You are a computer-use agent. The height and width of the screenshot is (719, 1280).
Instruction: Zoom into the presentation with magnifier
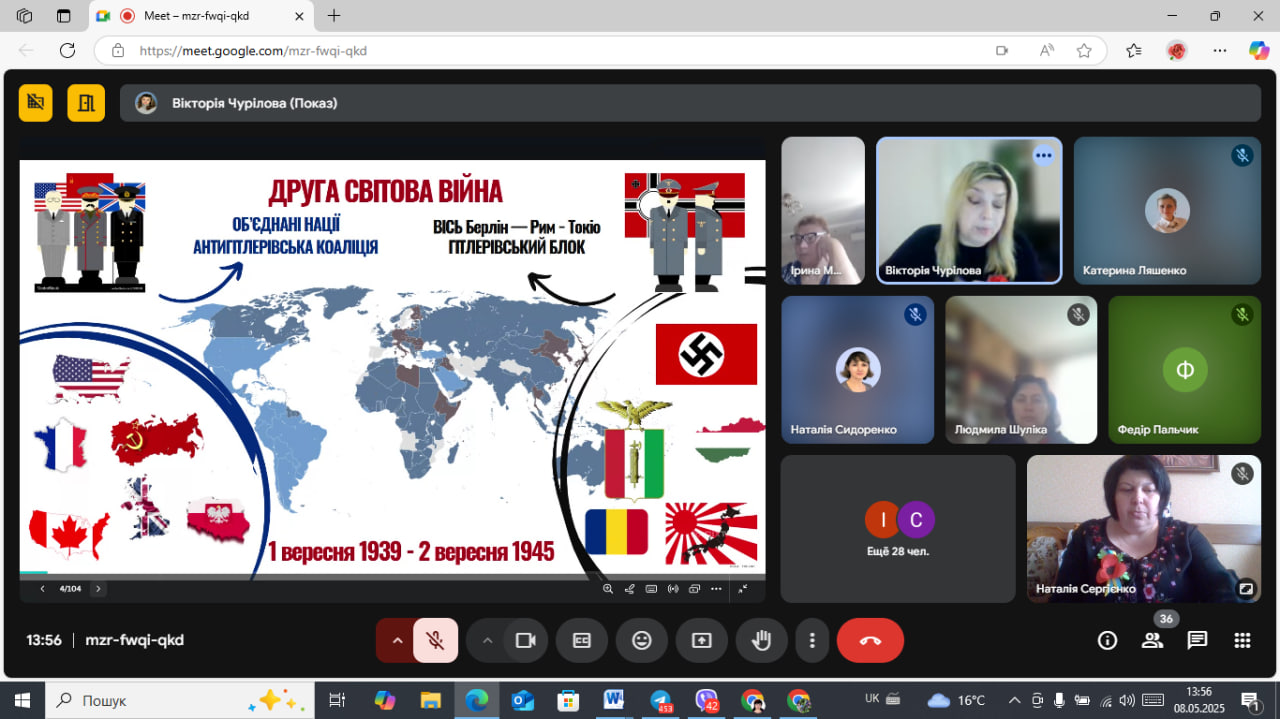[608, 589]
